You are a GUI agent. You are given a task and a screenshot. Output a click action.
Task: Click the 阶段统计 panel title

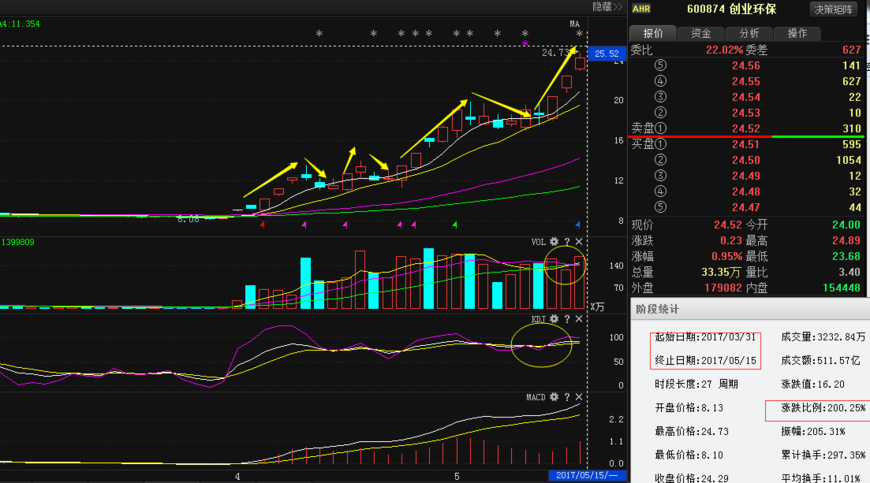pyautogui.click(x=657, y=309)
